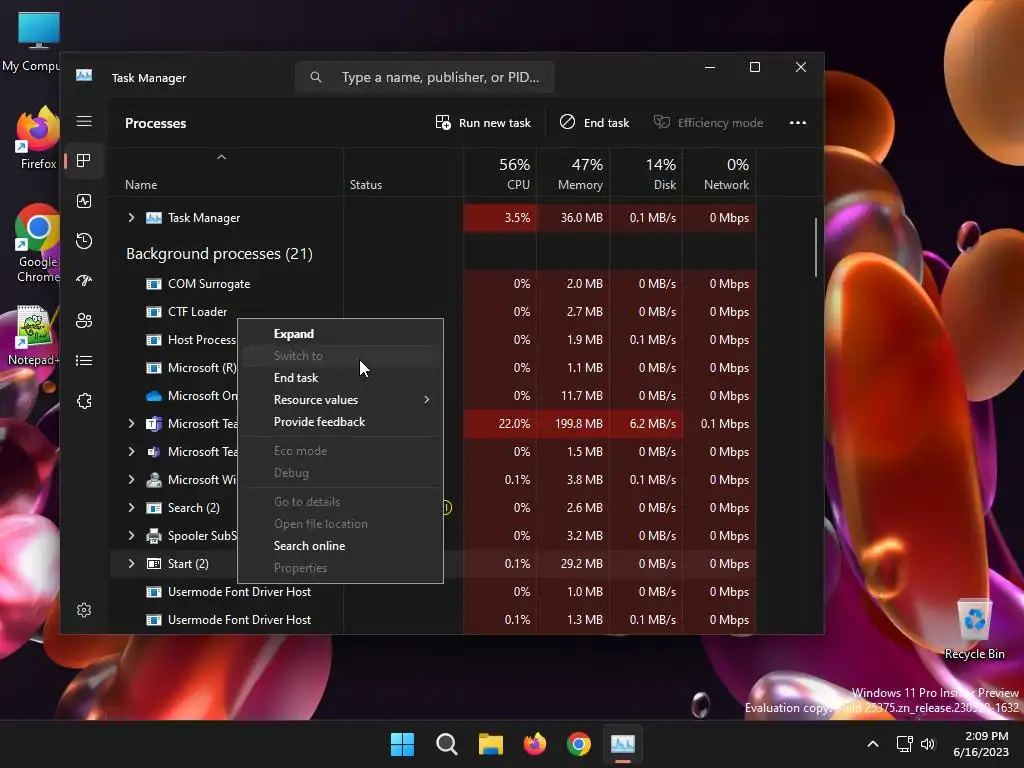1024x768 pixels.
Task: Open the Startup apps sidebar icon
Action: tap(84, 281)
